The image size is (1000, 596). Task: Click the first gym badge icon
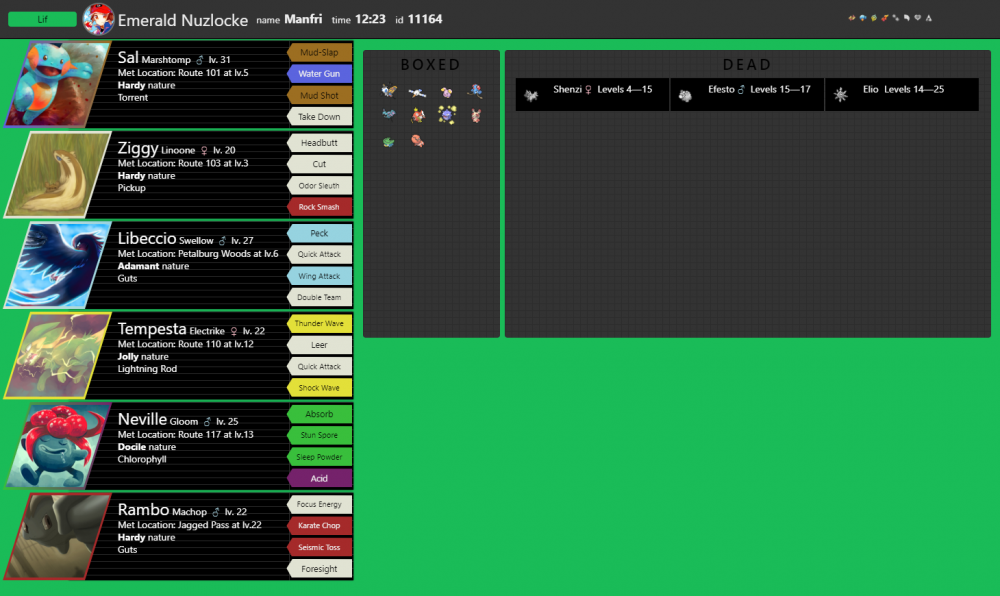[851, 18]
